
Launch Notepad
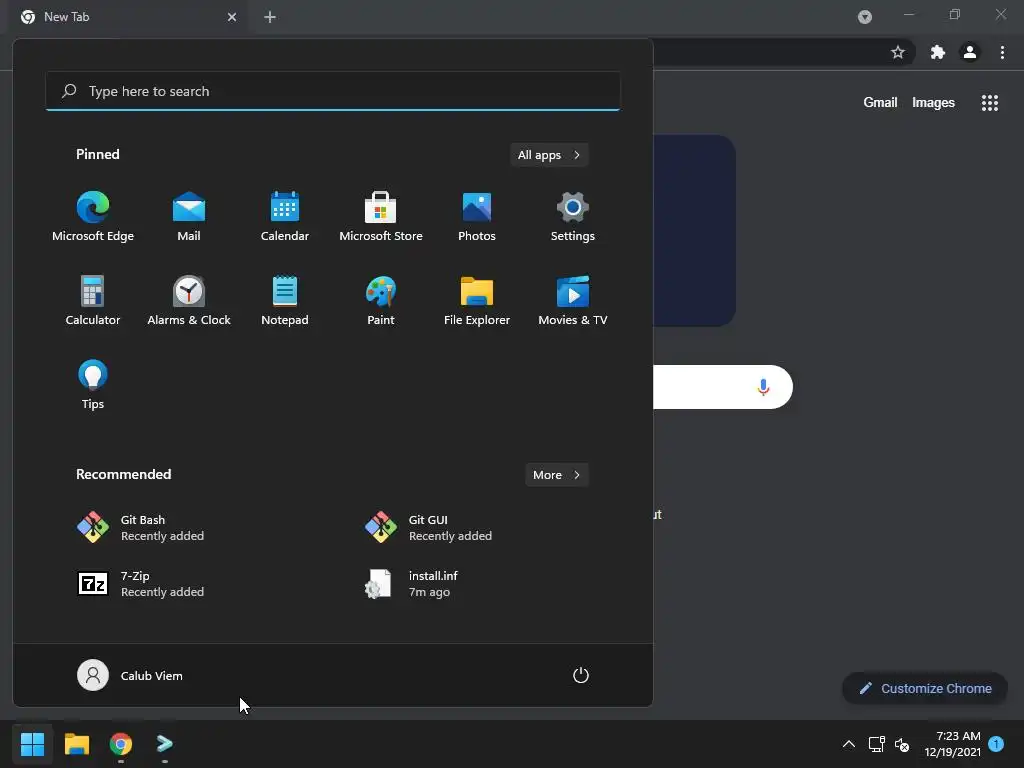click(x=285, y=300)
